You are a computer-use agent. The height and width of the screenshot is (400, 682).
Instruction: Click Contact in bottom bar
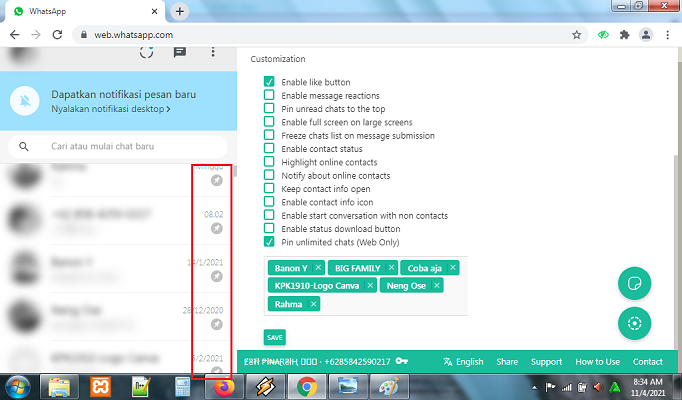[648, 362]
